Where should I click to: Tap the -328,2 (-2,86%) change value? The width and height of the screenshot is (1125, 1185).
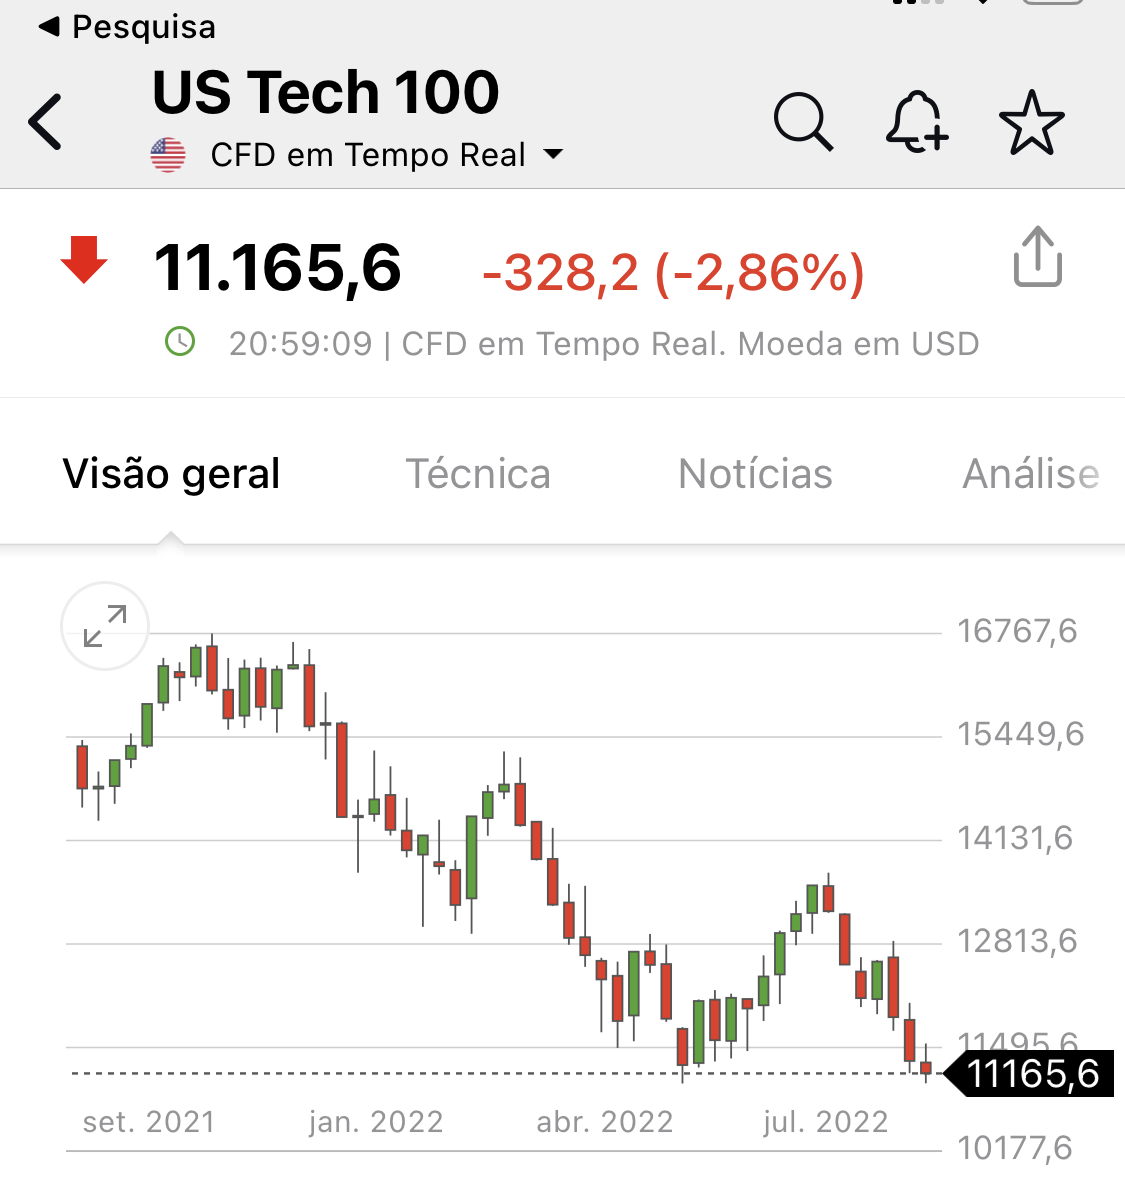(673, 272)
